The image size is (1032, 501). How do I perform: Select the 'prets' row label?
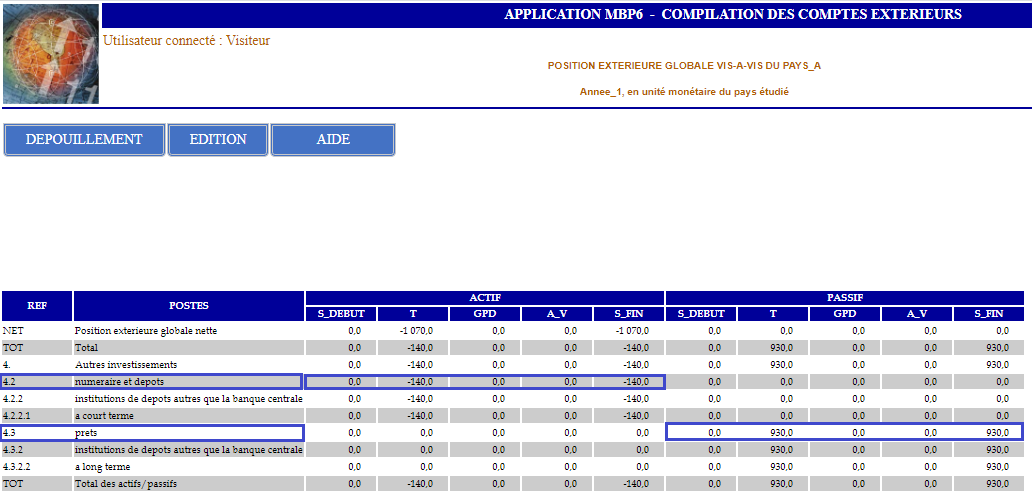86,433
